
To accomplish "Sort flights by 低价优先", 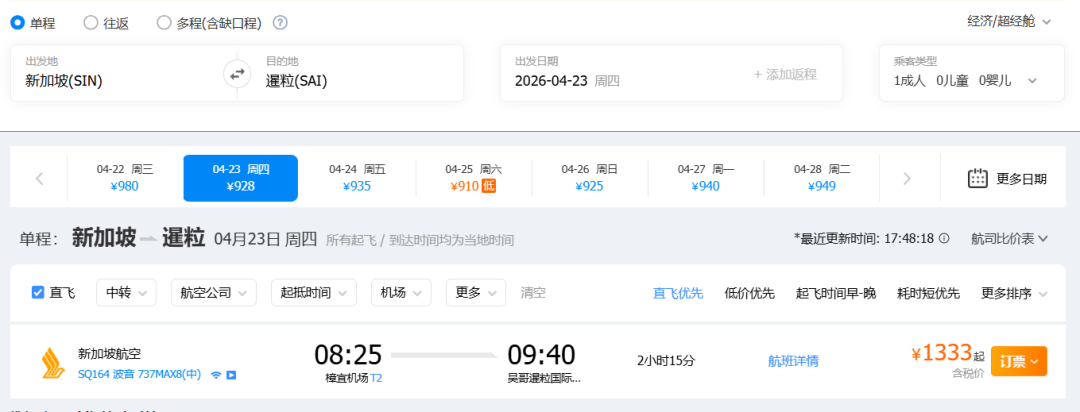I will [749, 293].
